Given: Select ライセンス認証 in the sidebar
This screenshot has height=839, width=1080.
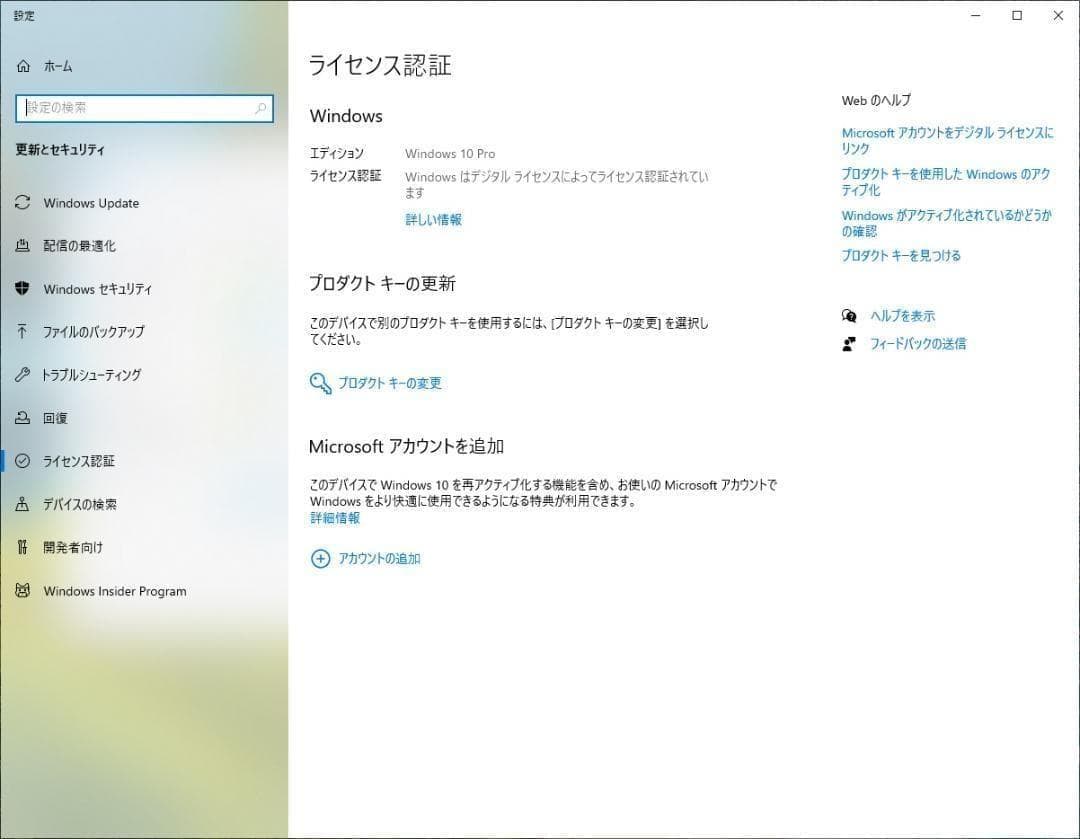Looking at the screenshot, I should (81, 461).
